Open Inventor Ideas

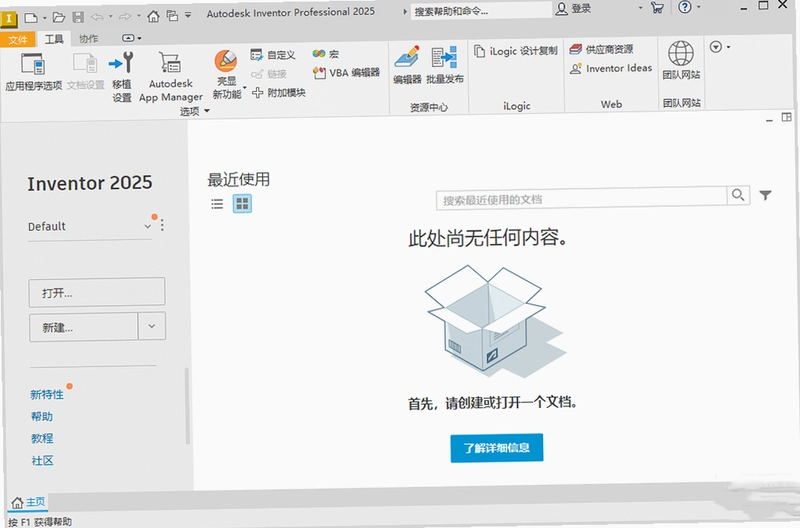click(x=611, y=68)
